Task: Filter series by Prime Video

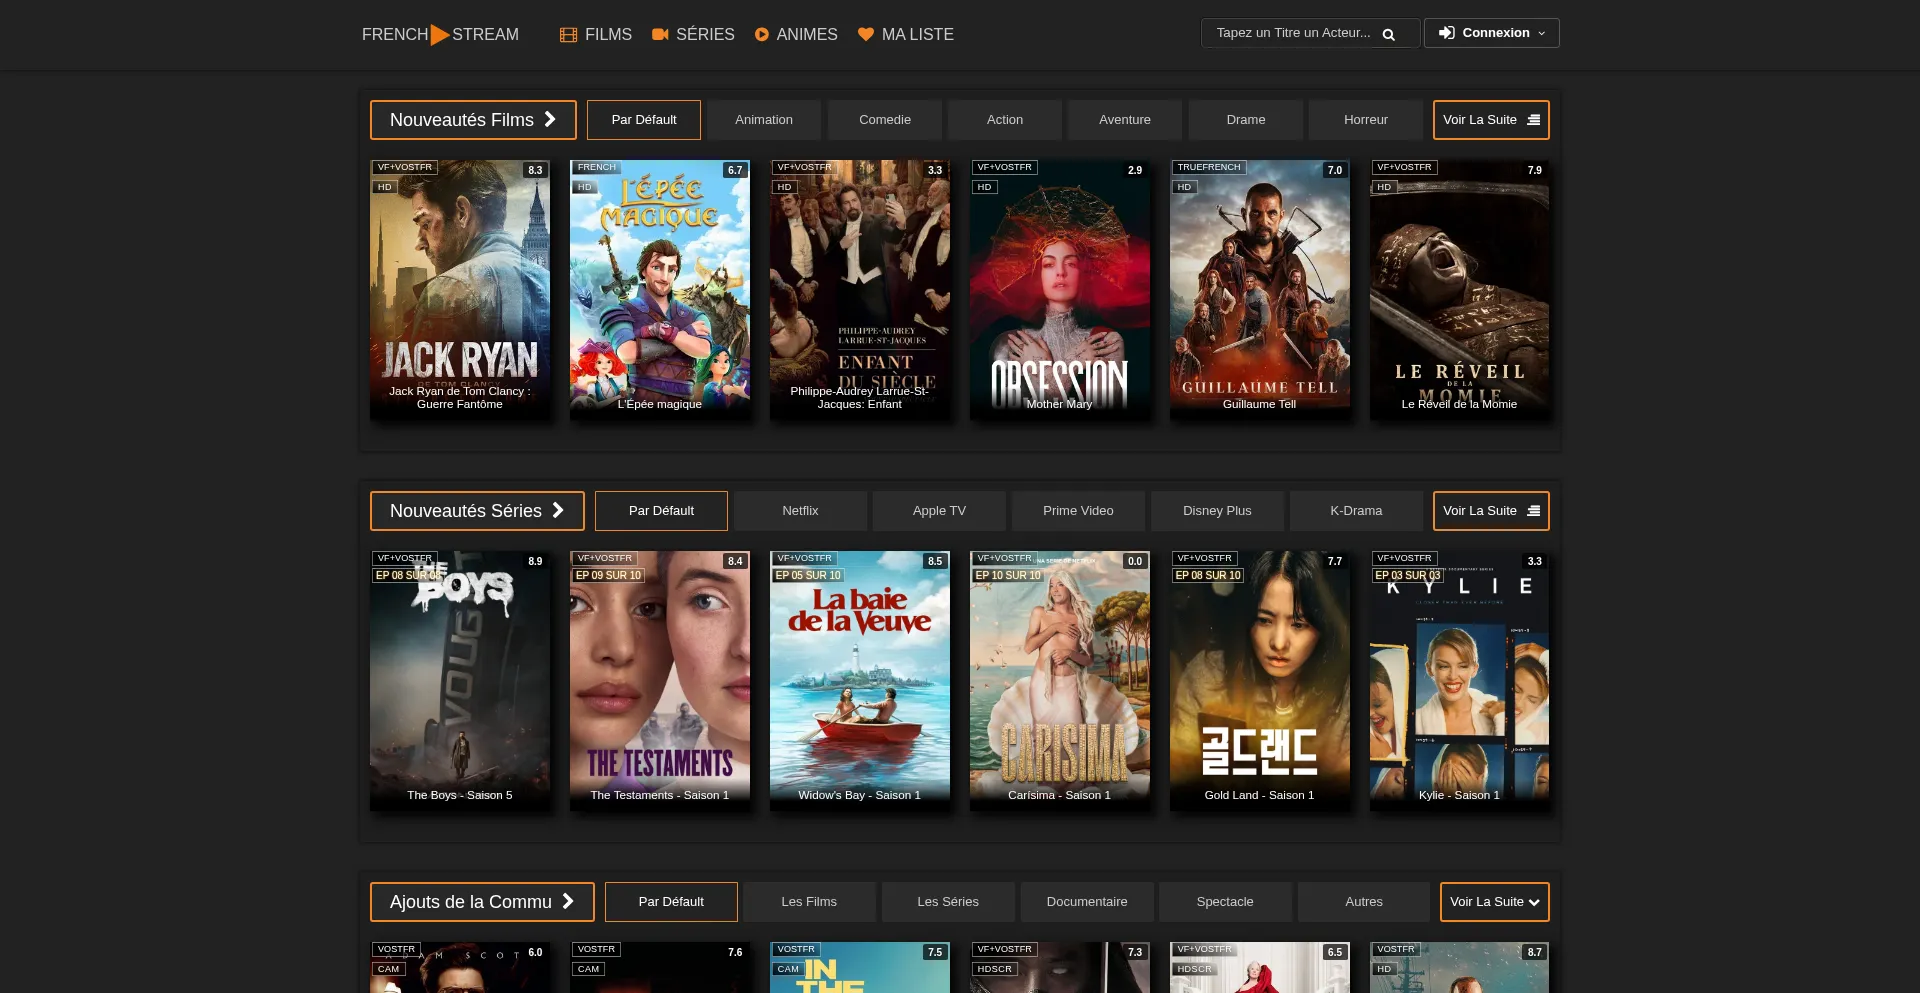Action: [1078, 511]
